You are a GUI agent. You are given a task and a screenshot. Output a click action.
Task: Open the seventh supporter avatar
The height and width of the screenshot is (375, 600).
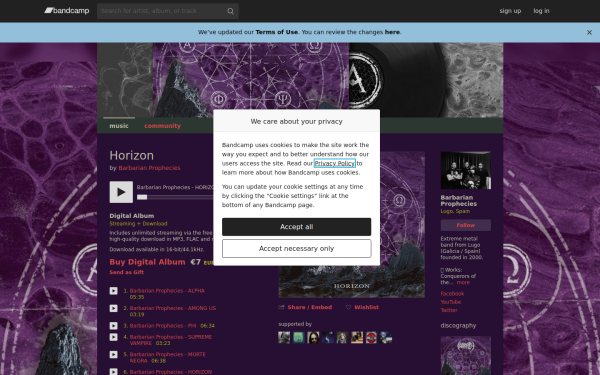pyautogui.click(x=372, y=338)
